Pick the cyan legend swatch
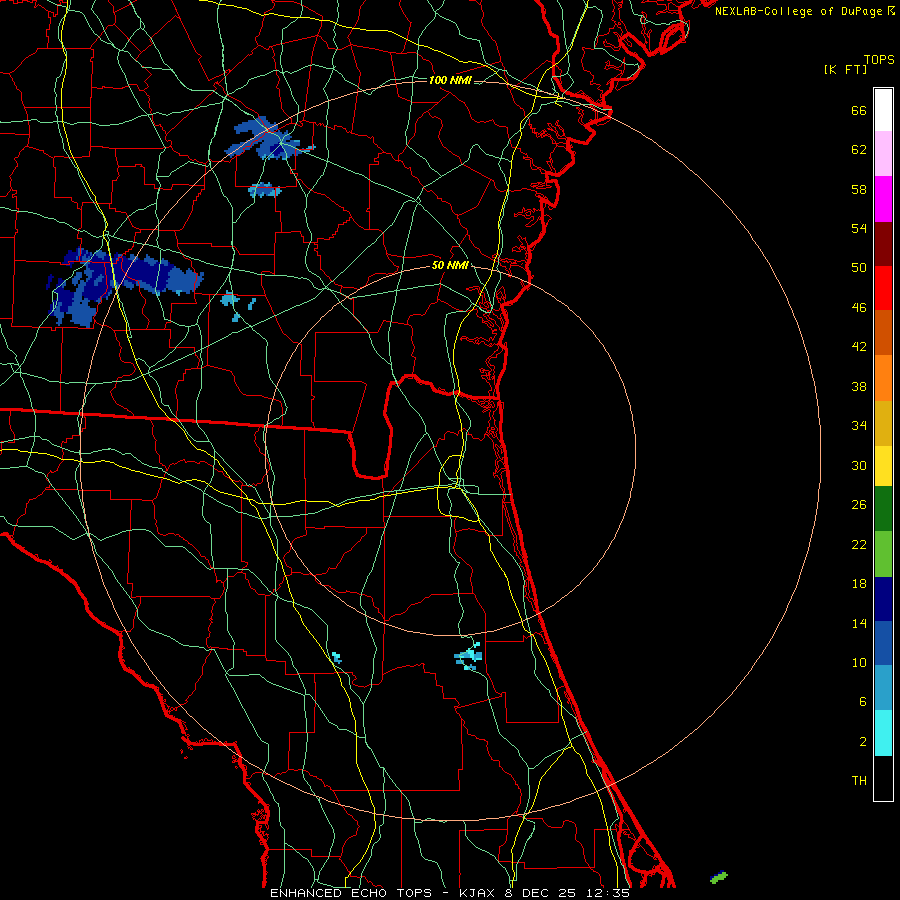Image resolution: width=900 pixels, height=900 pixels. coord(883,733)
